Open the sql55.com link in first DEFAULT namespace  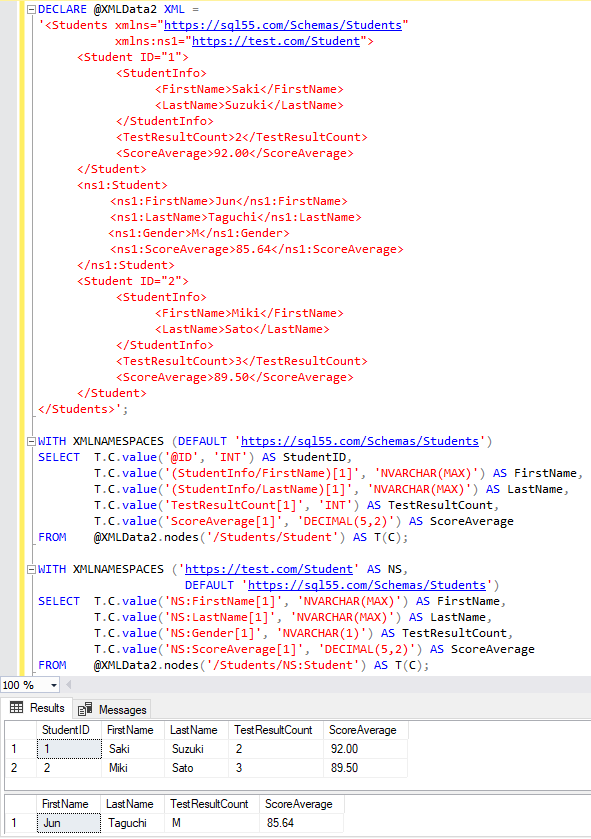pos(360,441)
